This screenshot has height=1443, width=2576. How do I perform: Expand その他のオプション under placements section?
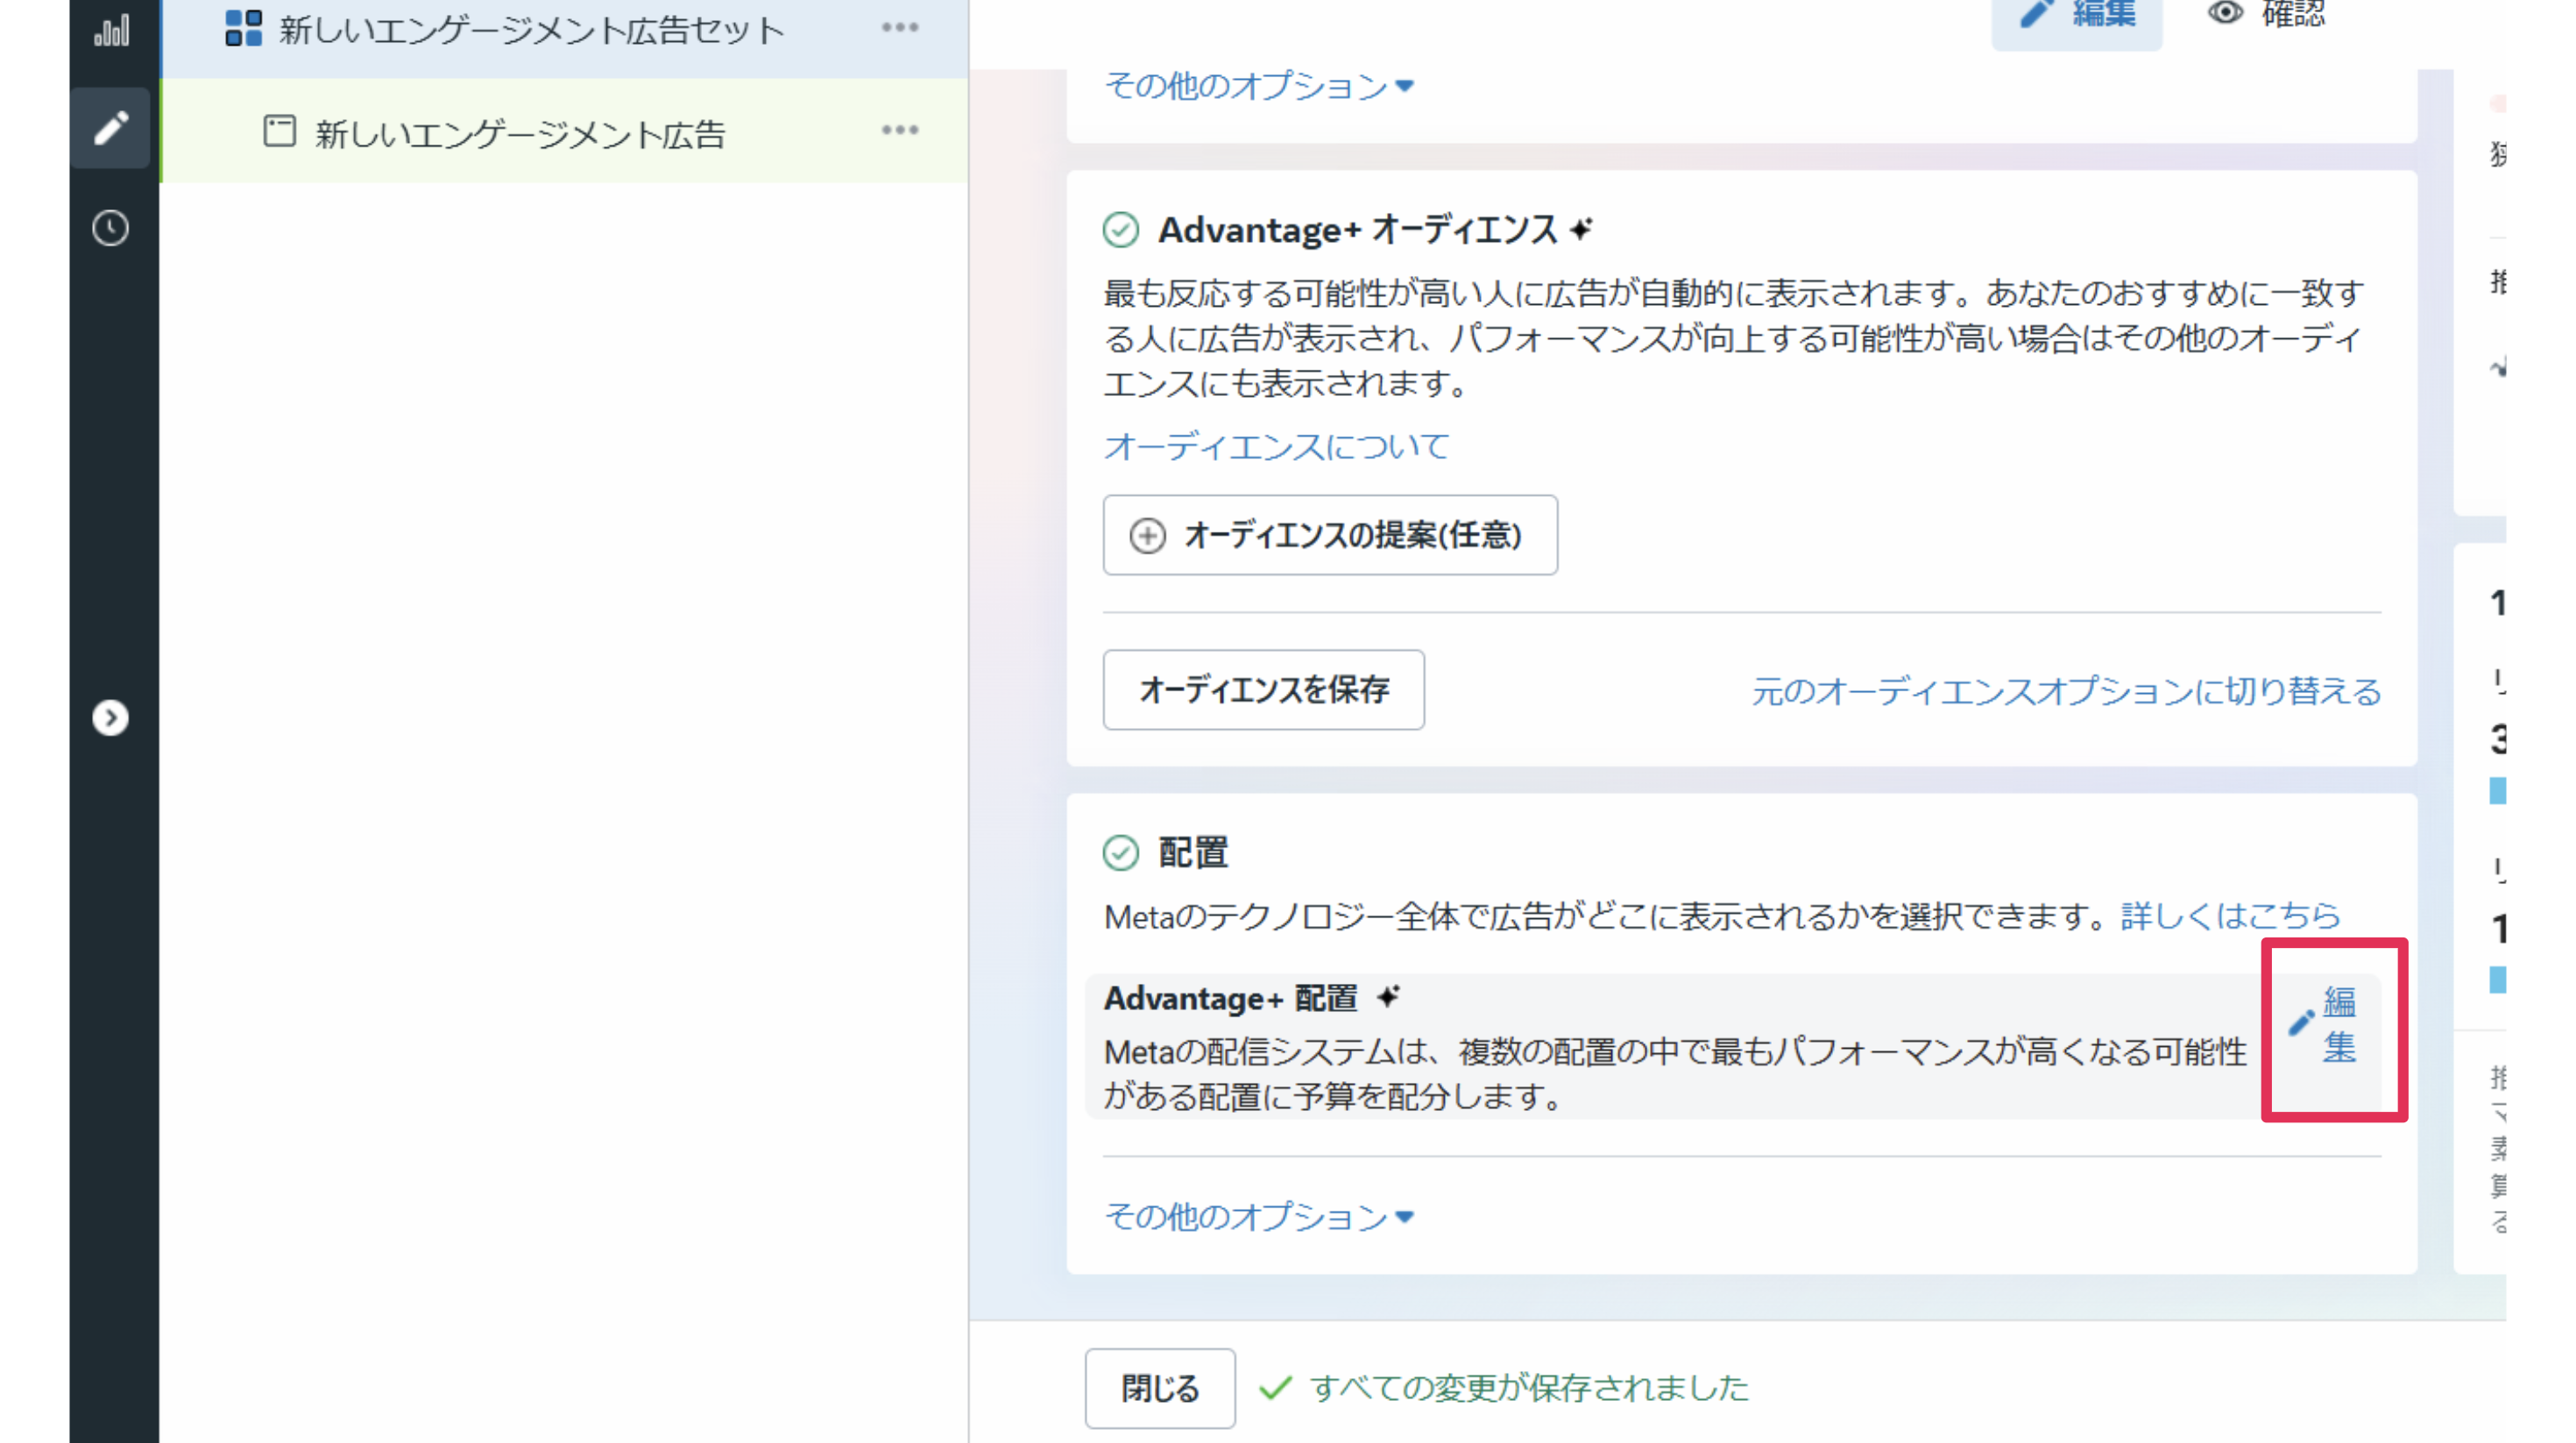[x=1259, y=1216]
